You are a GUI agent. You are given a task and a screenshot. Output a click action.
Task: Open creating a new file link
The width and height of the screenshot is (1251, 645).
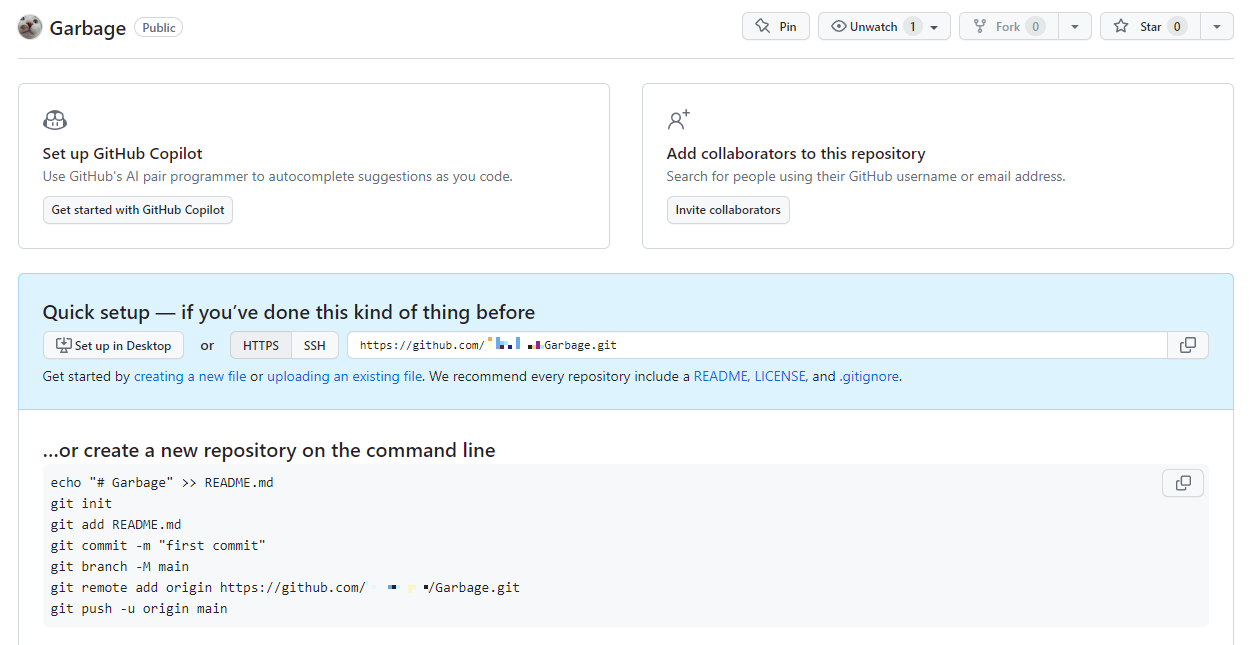(190, 377)
